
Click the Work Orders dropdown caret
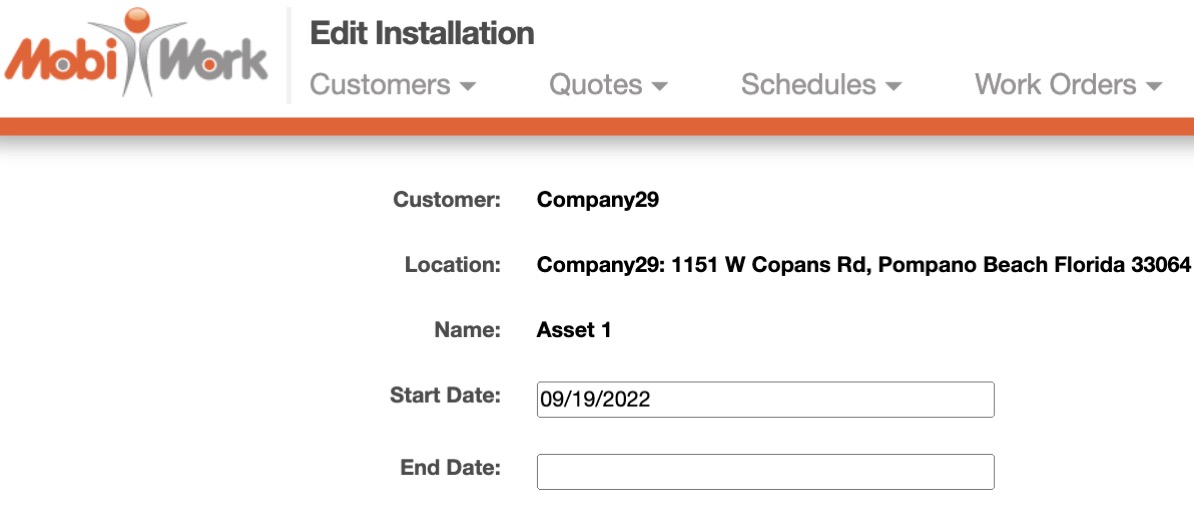coord(1154,87)
